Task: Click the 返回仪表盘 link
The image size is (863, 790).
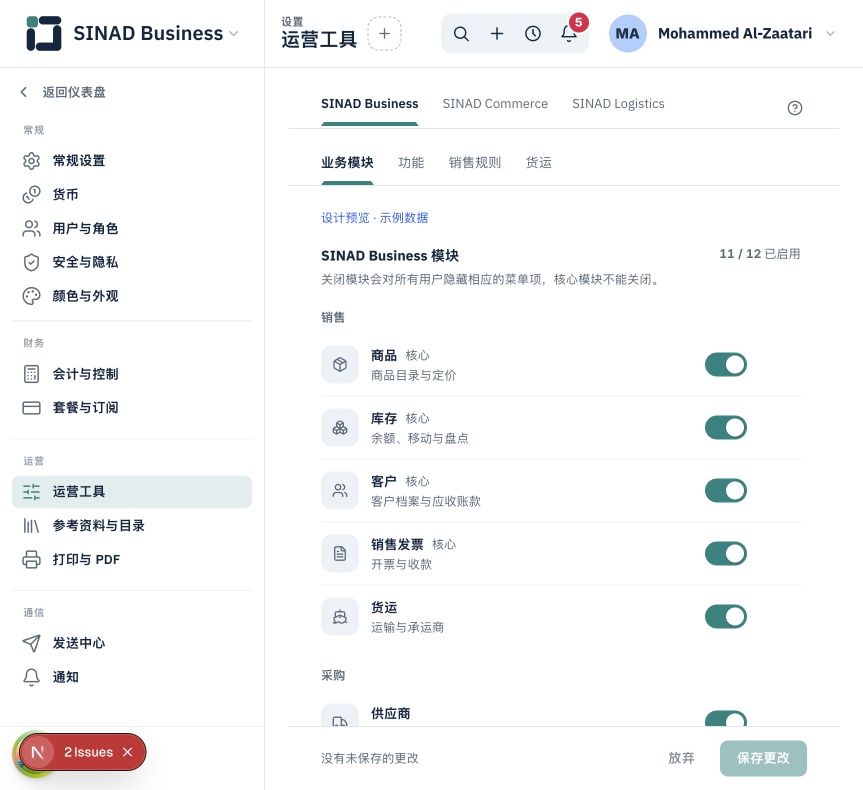Action: coord(74,92)
